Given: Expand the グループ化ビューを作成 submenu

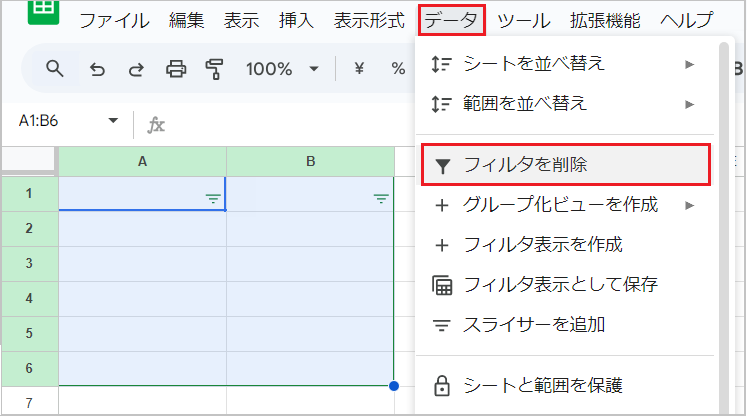Looking at the screenshot, I should 689,205.
